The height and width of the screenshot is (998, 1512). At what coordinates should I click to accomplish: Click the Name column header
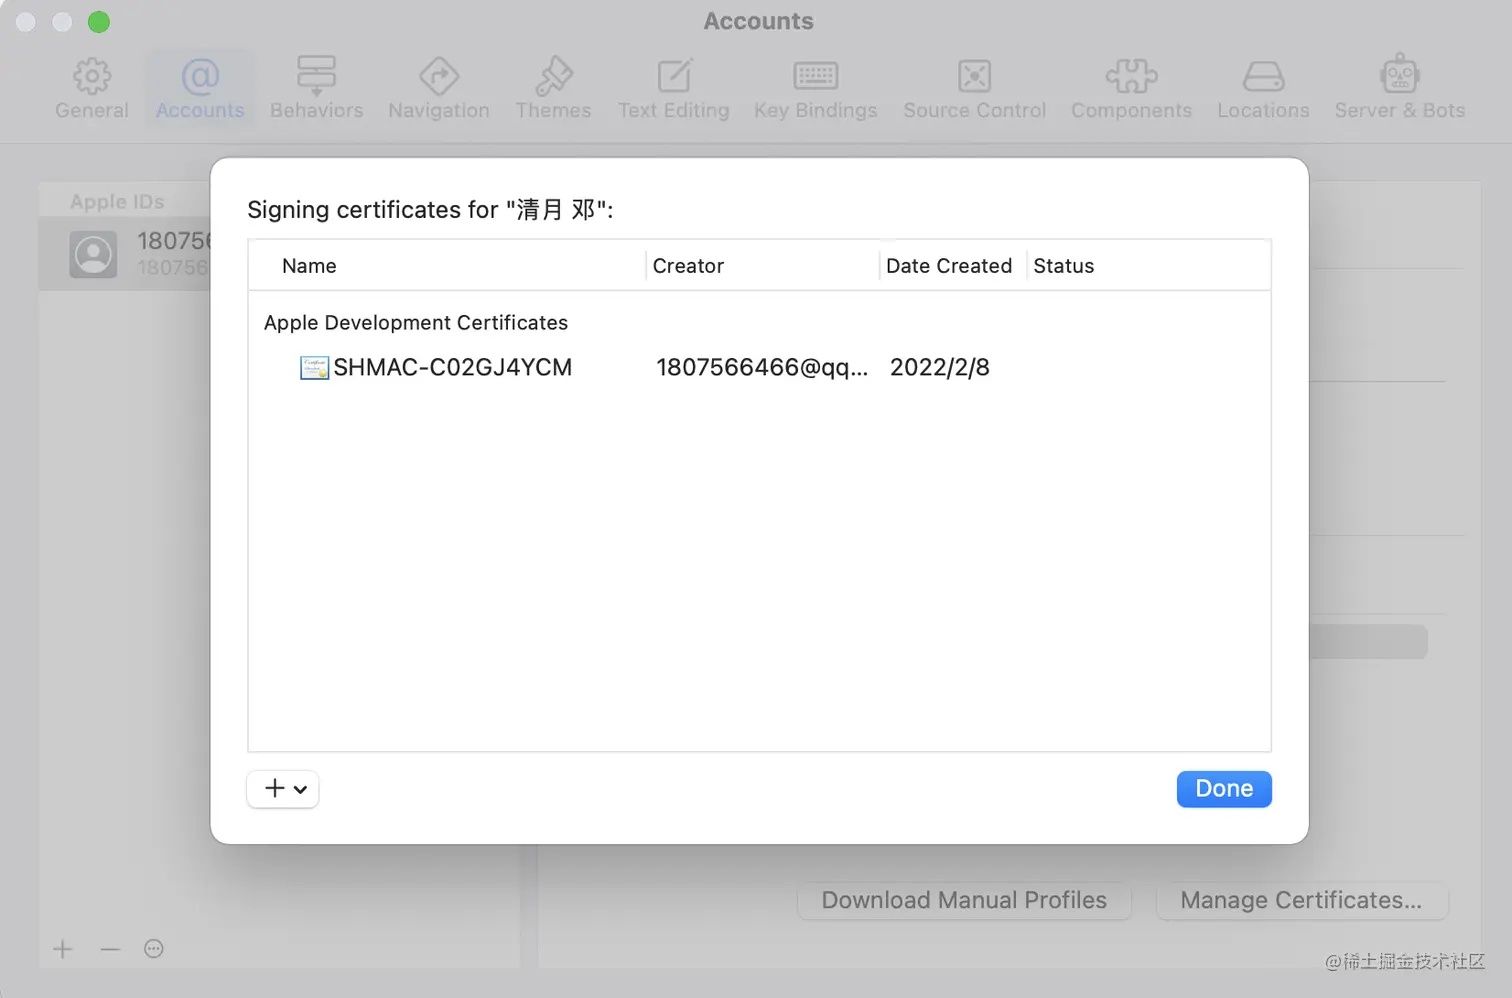pyautogui.click(x=309, y=266)
